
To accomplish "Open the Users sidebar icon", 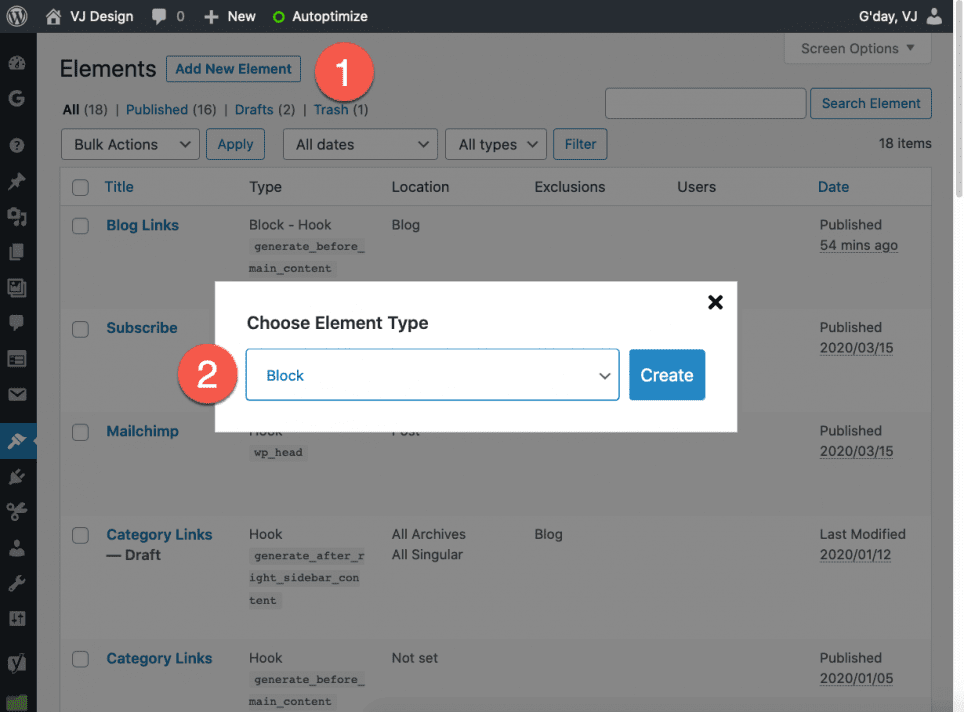I will click(x=16, y=546).
